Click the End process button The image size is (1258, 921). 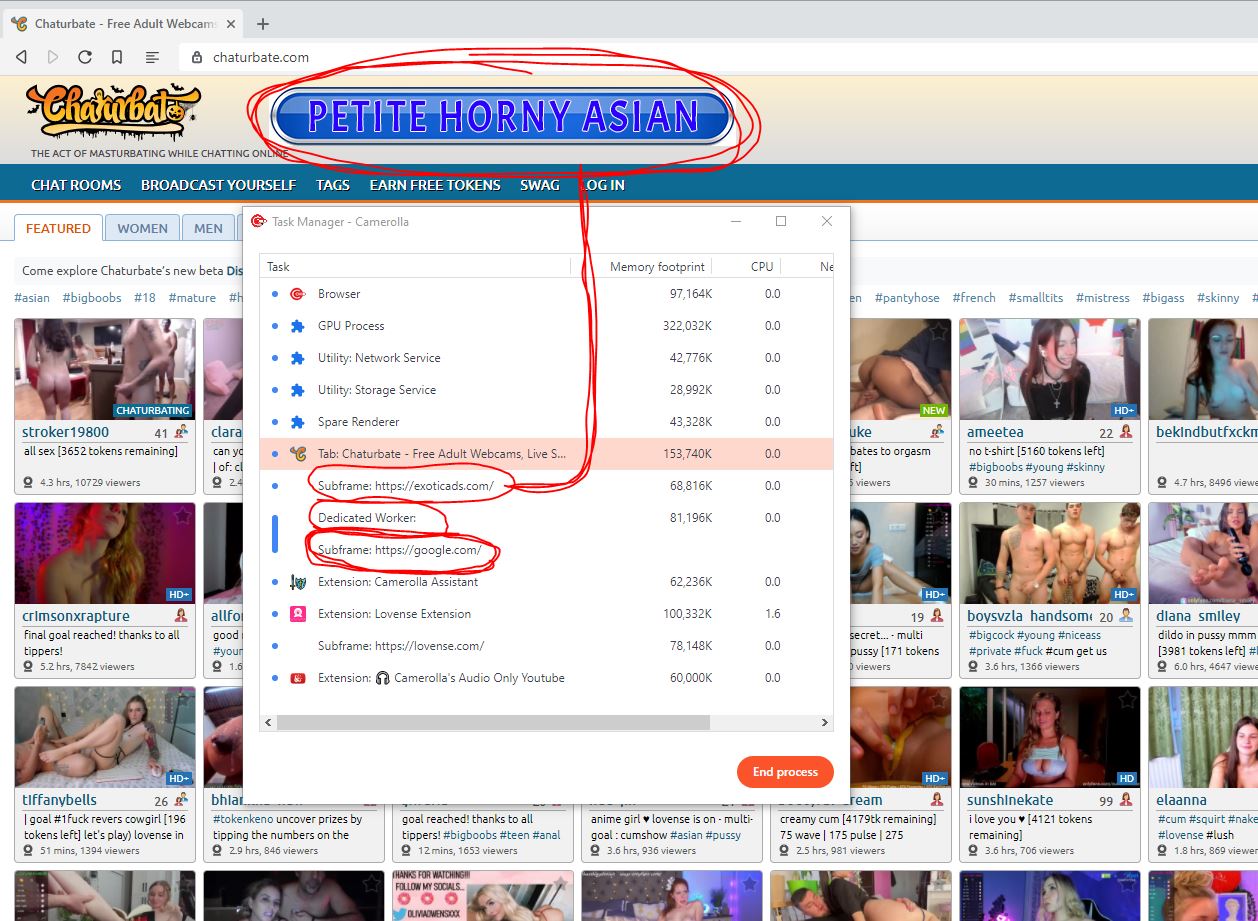[x=785, y=772]
